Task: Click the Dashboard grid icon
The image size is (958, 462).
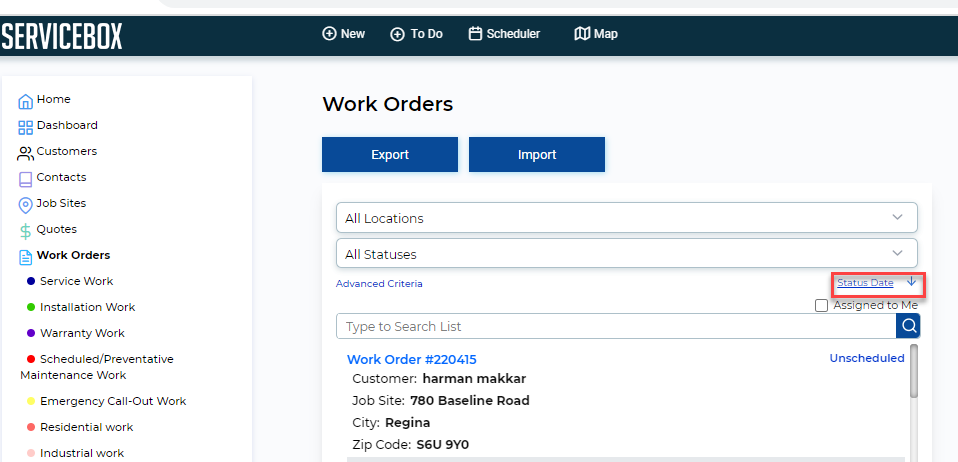Action: point(25,127)
